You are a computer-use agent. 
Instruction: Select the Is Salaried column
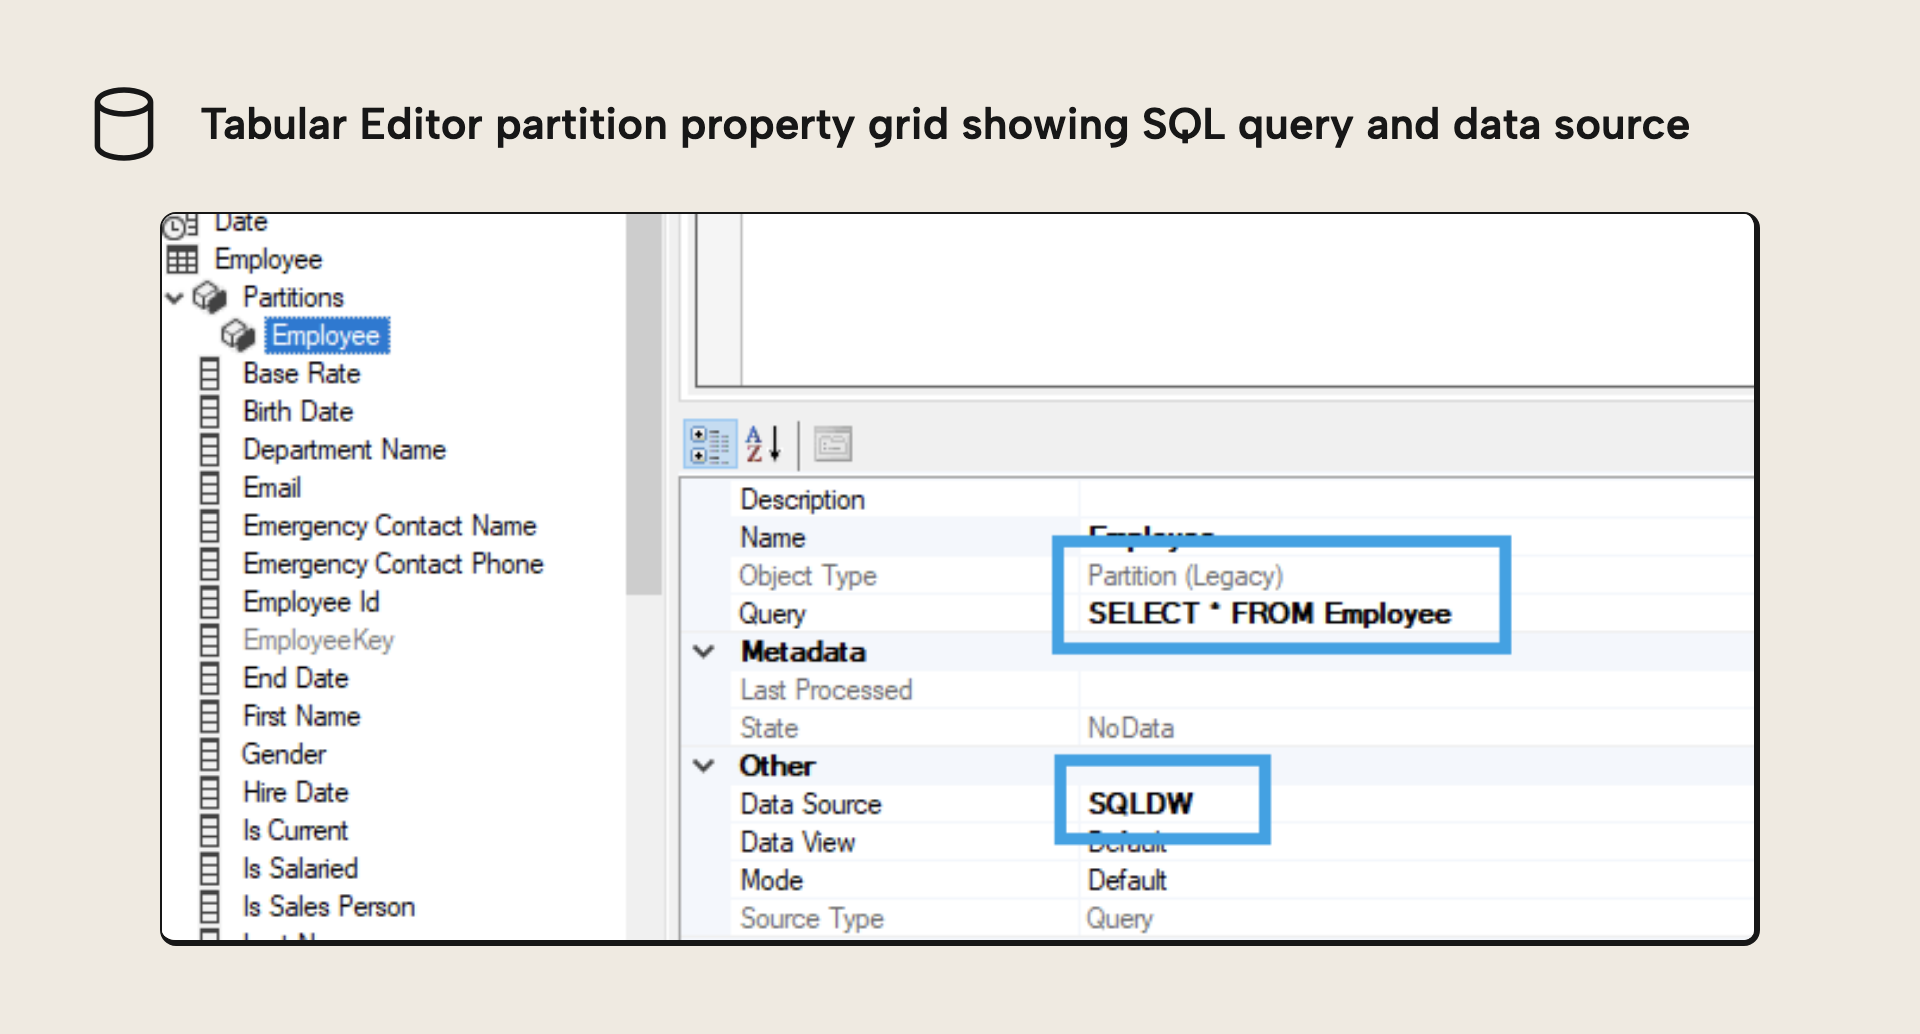tap(300, 869)
